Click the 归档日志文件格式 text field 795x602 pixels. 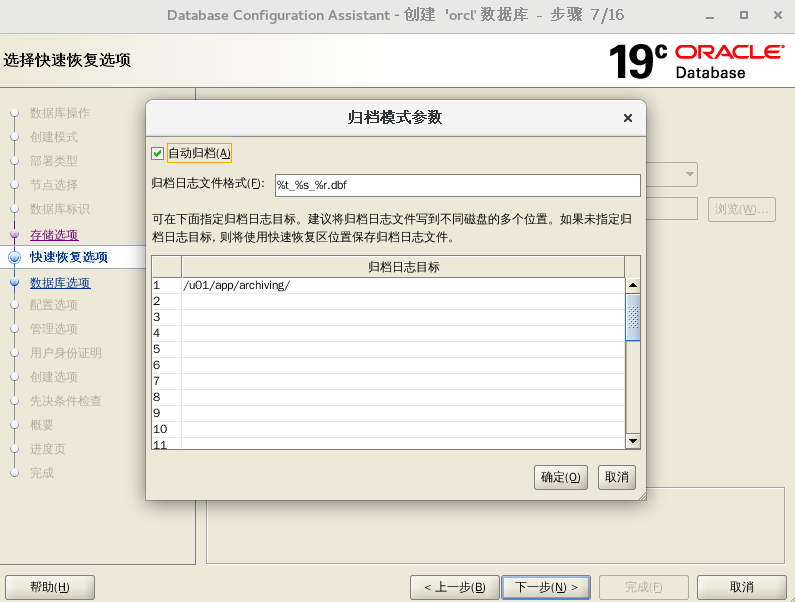point(456,185)
